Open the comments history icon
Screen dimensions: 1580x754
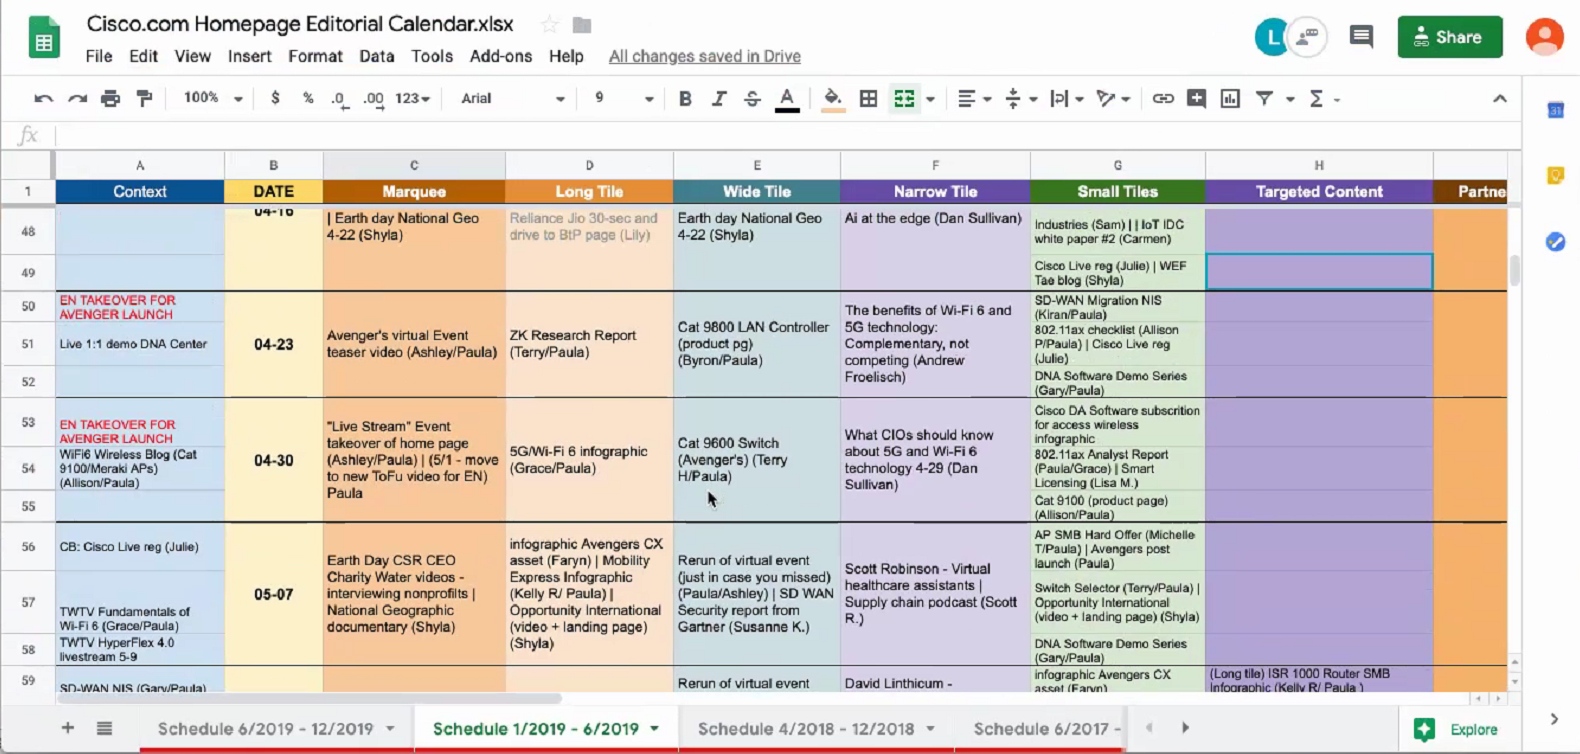pos(1361,37)
